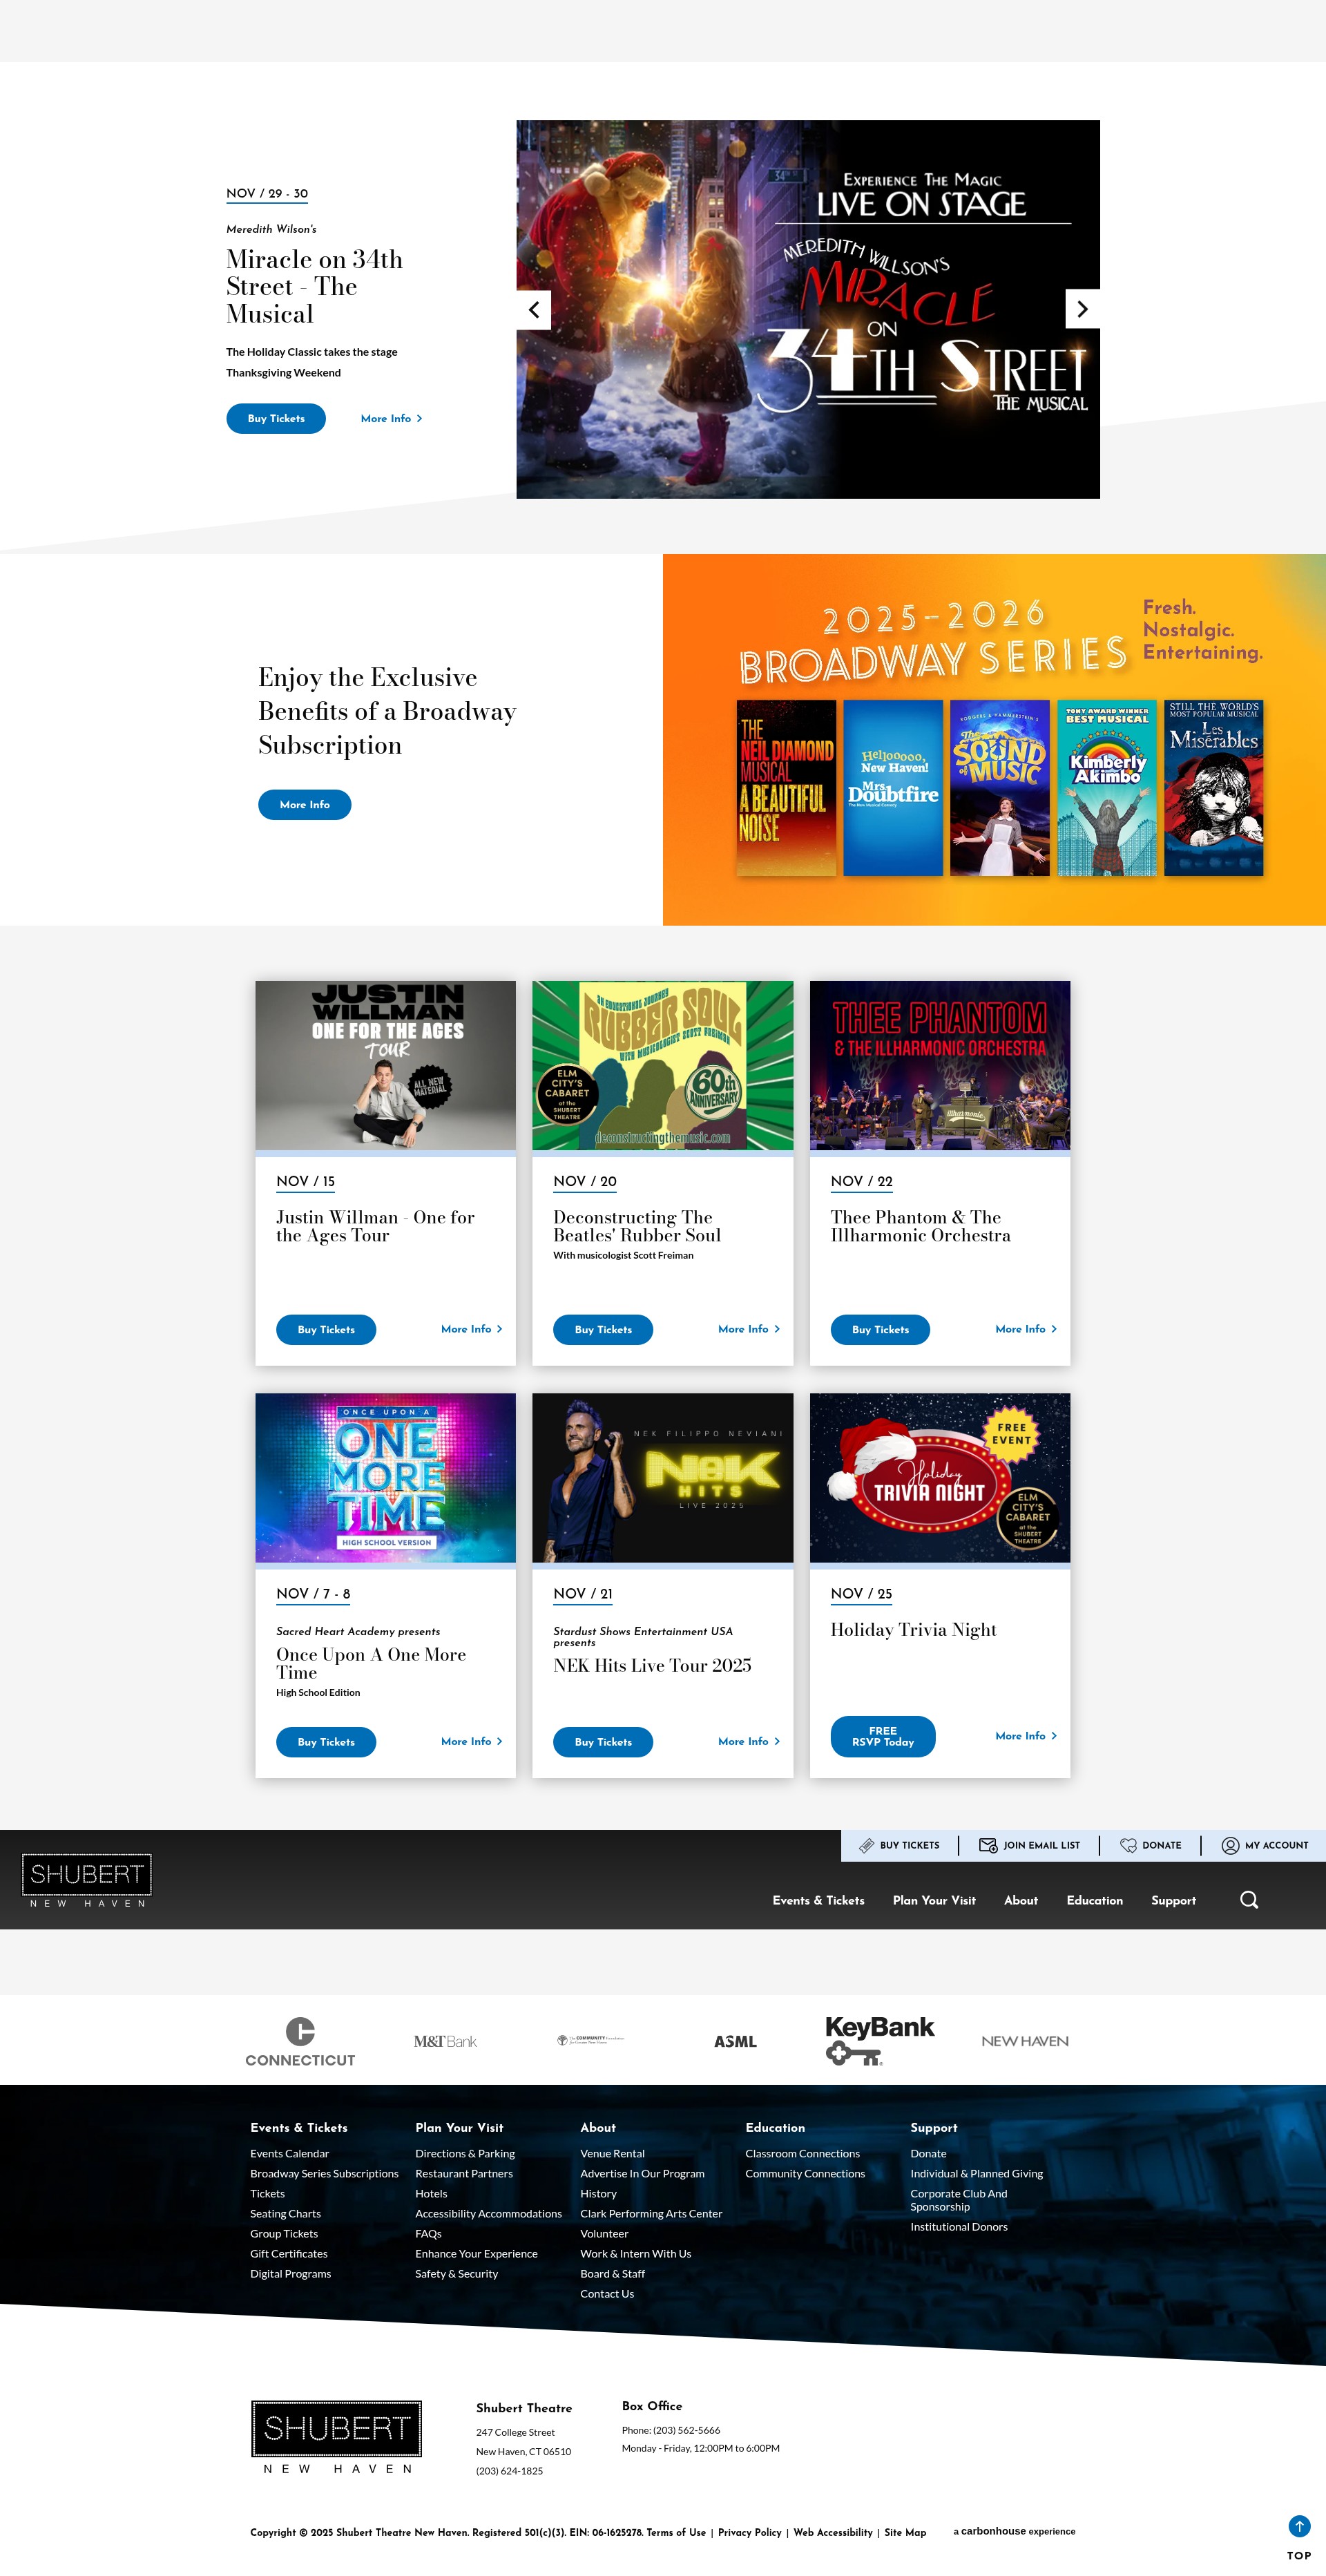
Task: Open Directions & Parking footer link
Action: pyautogui.click(x=465, y=2153)
